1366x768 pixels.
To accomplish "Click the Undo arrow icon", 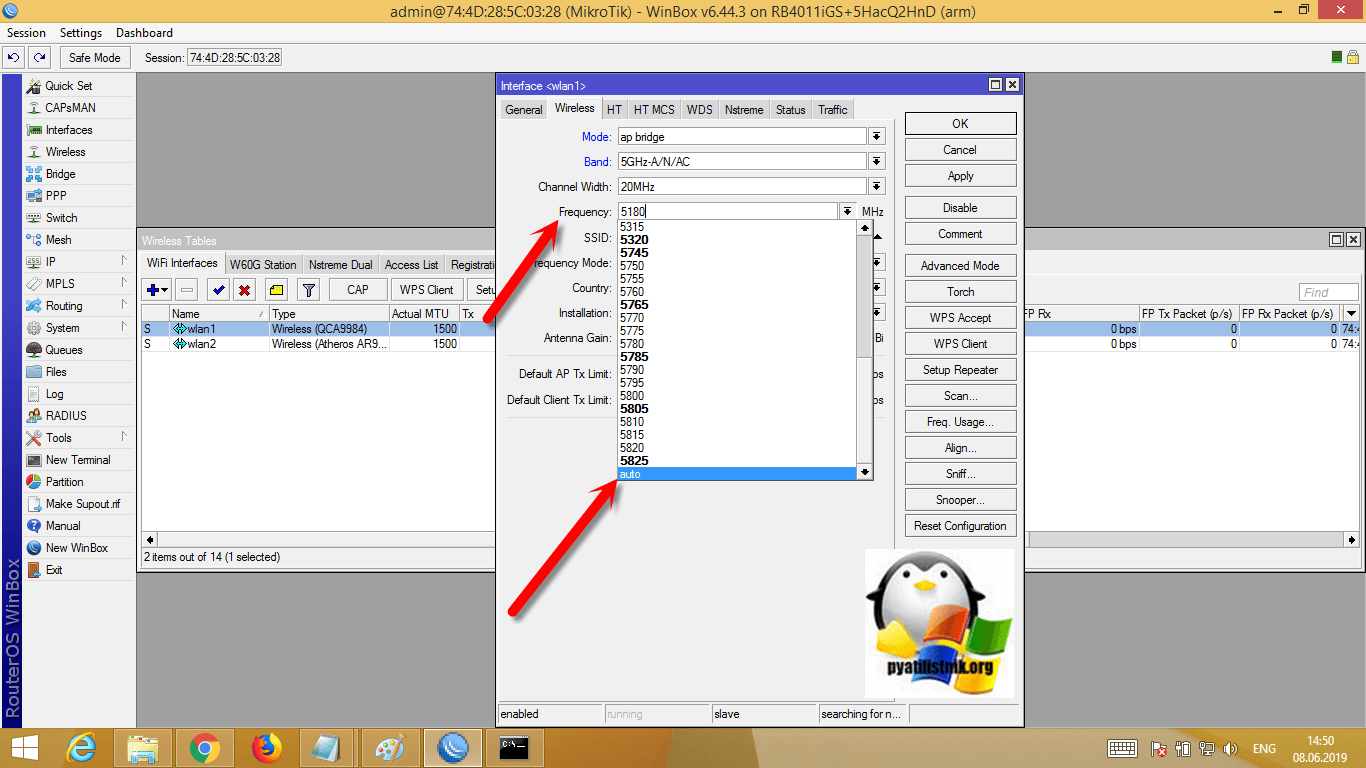I will (x=14, y=58).
